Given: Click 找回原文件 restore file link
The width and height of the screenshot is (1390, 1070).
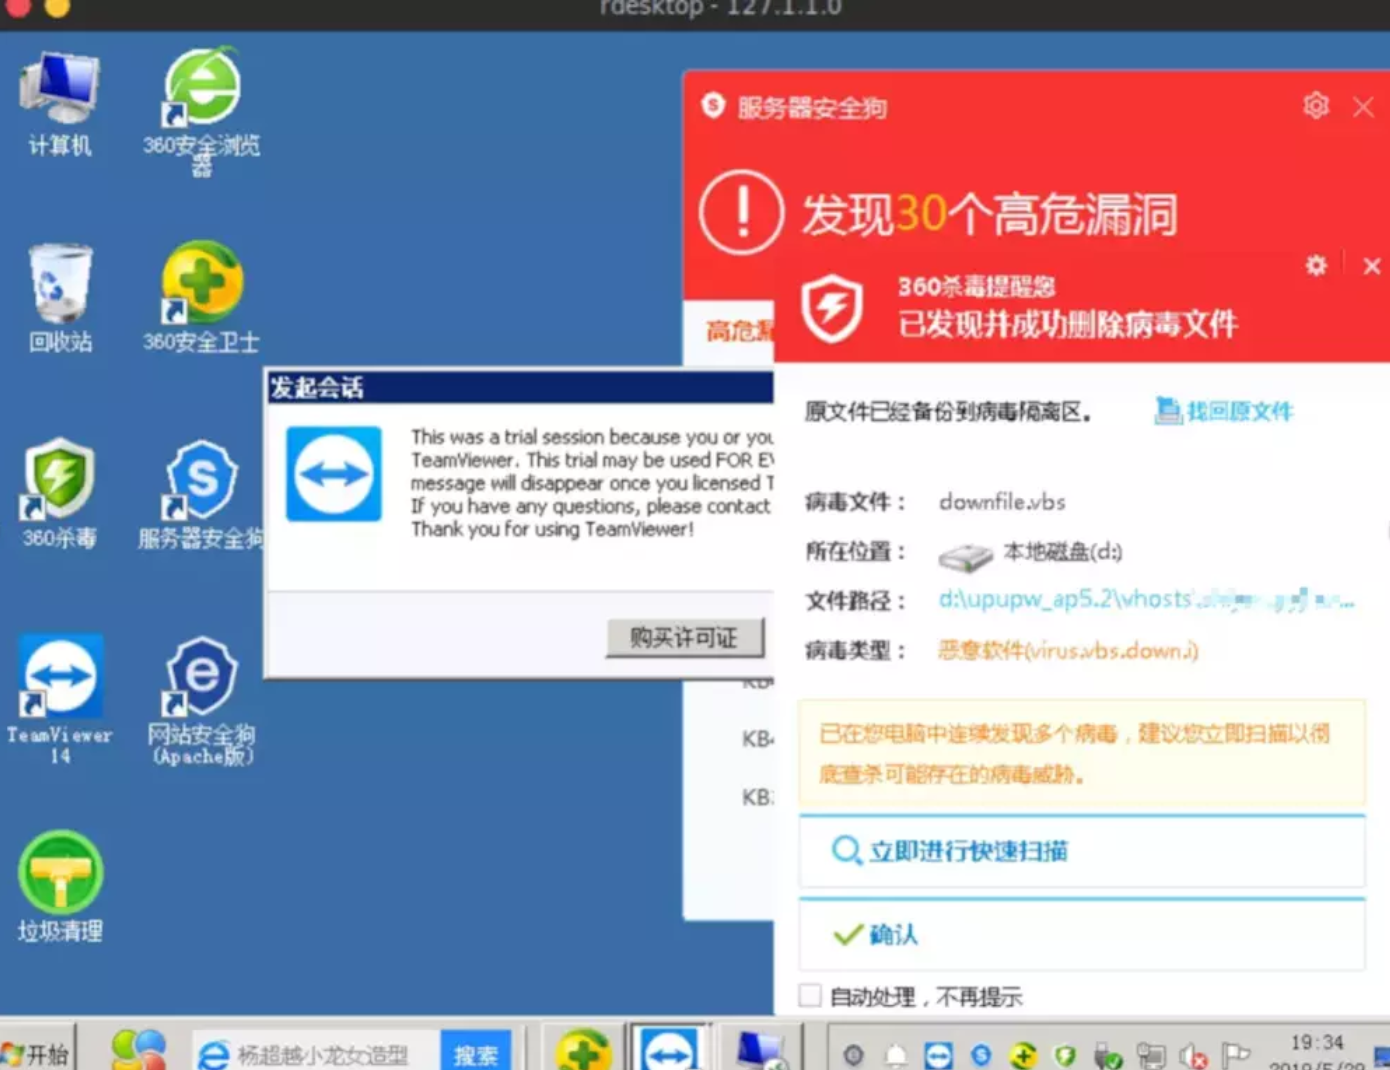Looking at the screenshot, I should [1225, 411].
